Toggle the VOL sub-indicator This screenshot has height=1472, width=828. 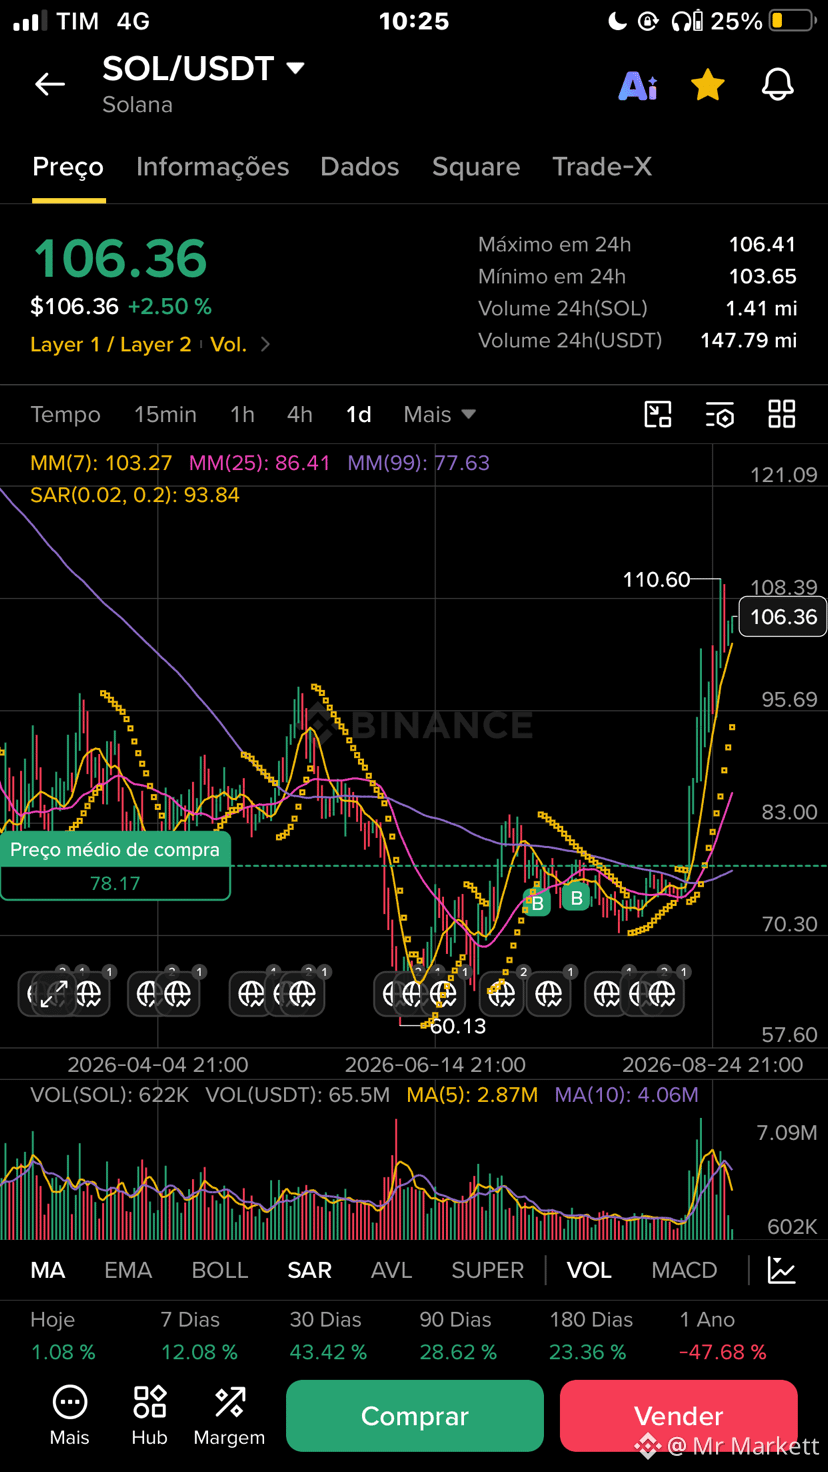click(x=589, y=1270)
